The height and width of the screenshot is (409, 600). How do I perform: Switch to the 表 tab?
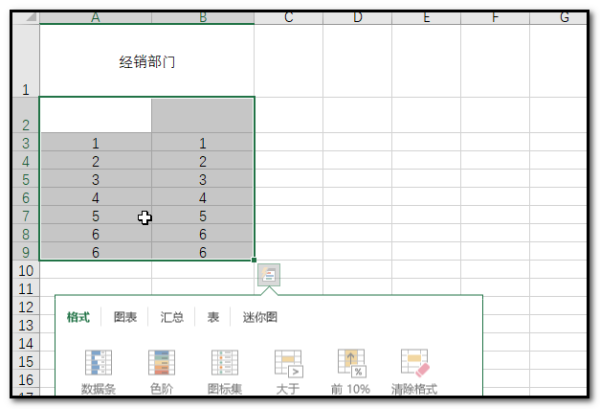pyautogui.click(x=213, y=317)
